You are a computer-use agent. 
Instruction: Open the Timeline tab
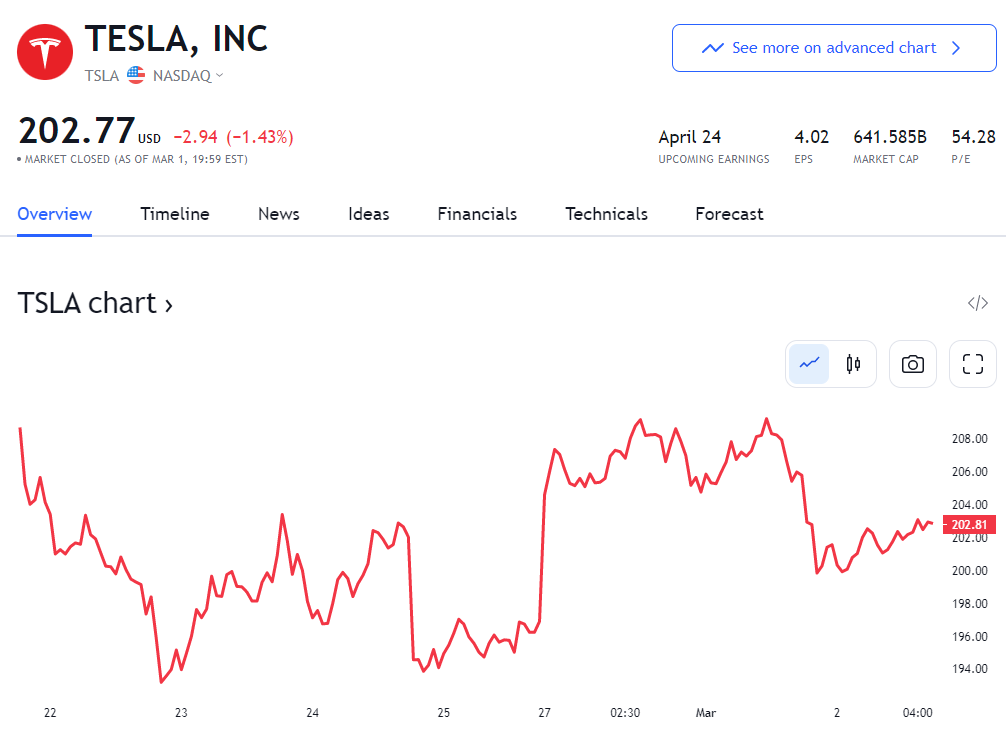(x=175, y=214)
